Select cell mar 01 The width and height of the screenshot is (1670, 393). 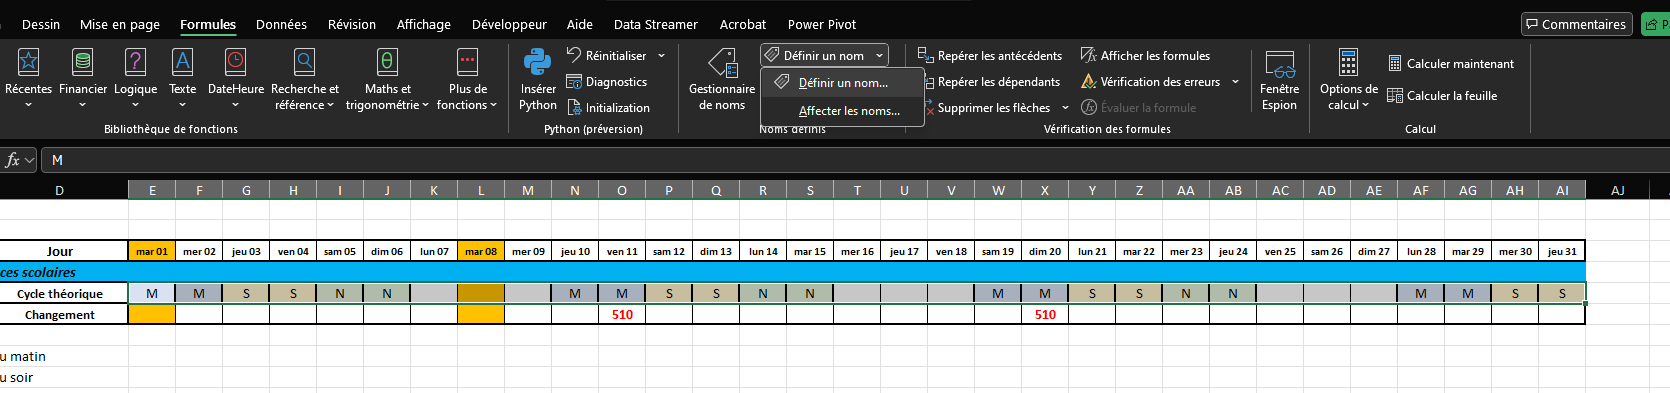(152, 251)
